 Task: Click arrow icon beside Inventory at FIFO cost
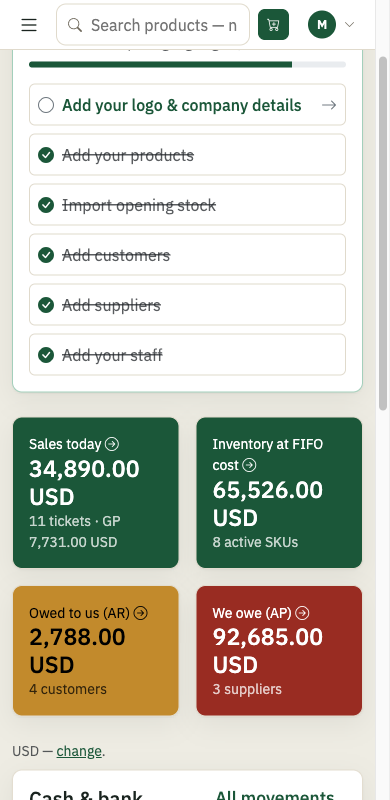pos(249,465)
